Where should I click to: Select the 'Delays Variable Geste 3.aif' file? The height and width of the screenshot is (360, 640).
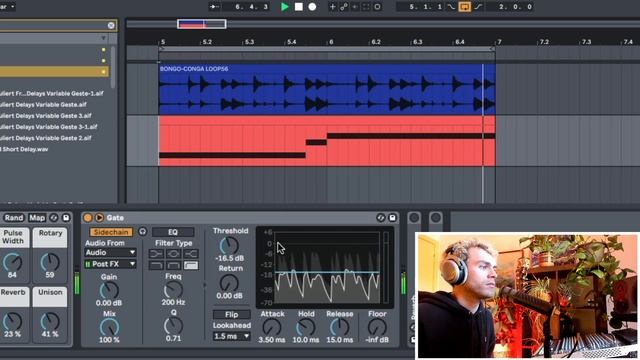click(45, 116)
